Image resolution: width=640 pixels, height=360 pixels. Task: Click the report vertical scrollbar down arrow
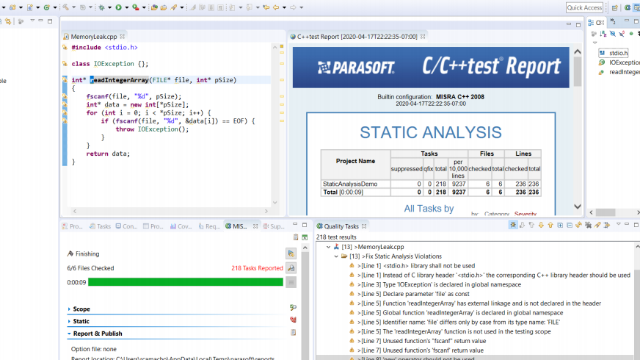tap(577, 207)
